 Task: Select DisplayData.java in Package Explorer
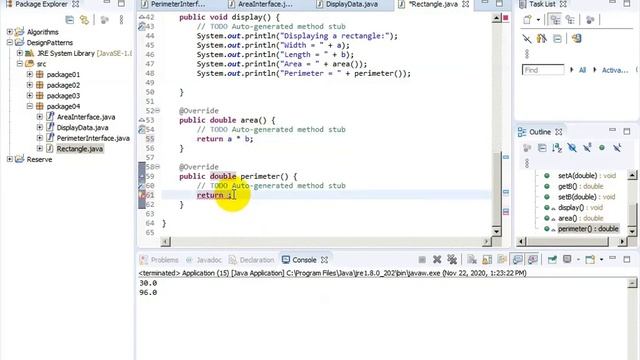click(x=82, y=127)
